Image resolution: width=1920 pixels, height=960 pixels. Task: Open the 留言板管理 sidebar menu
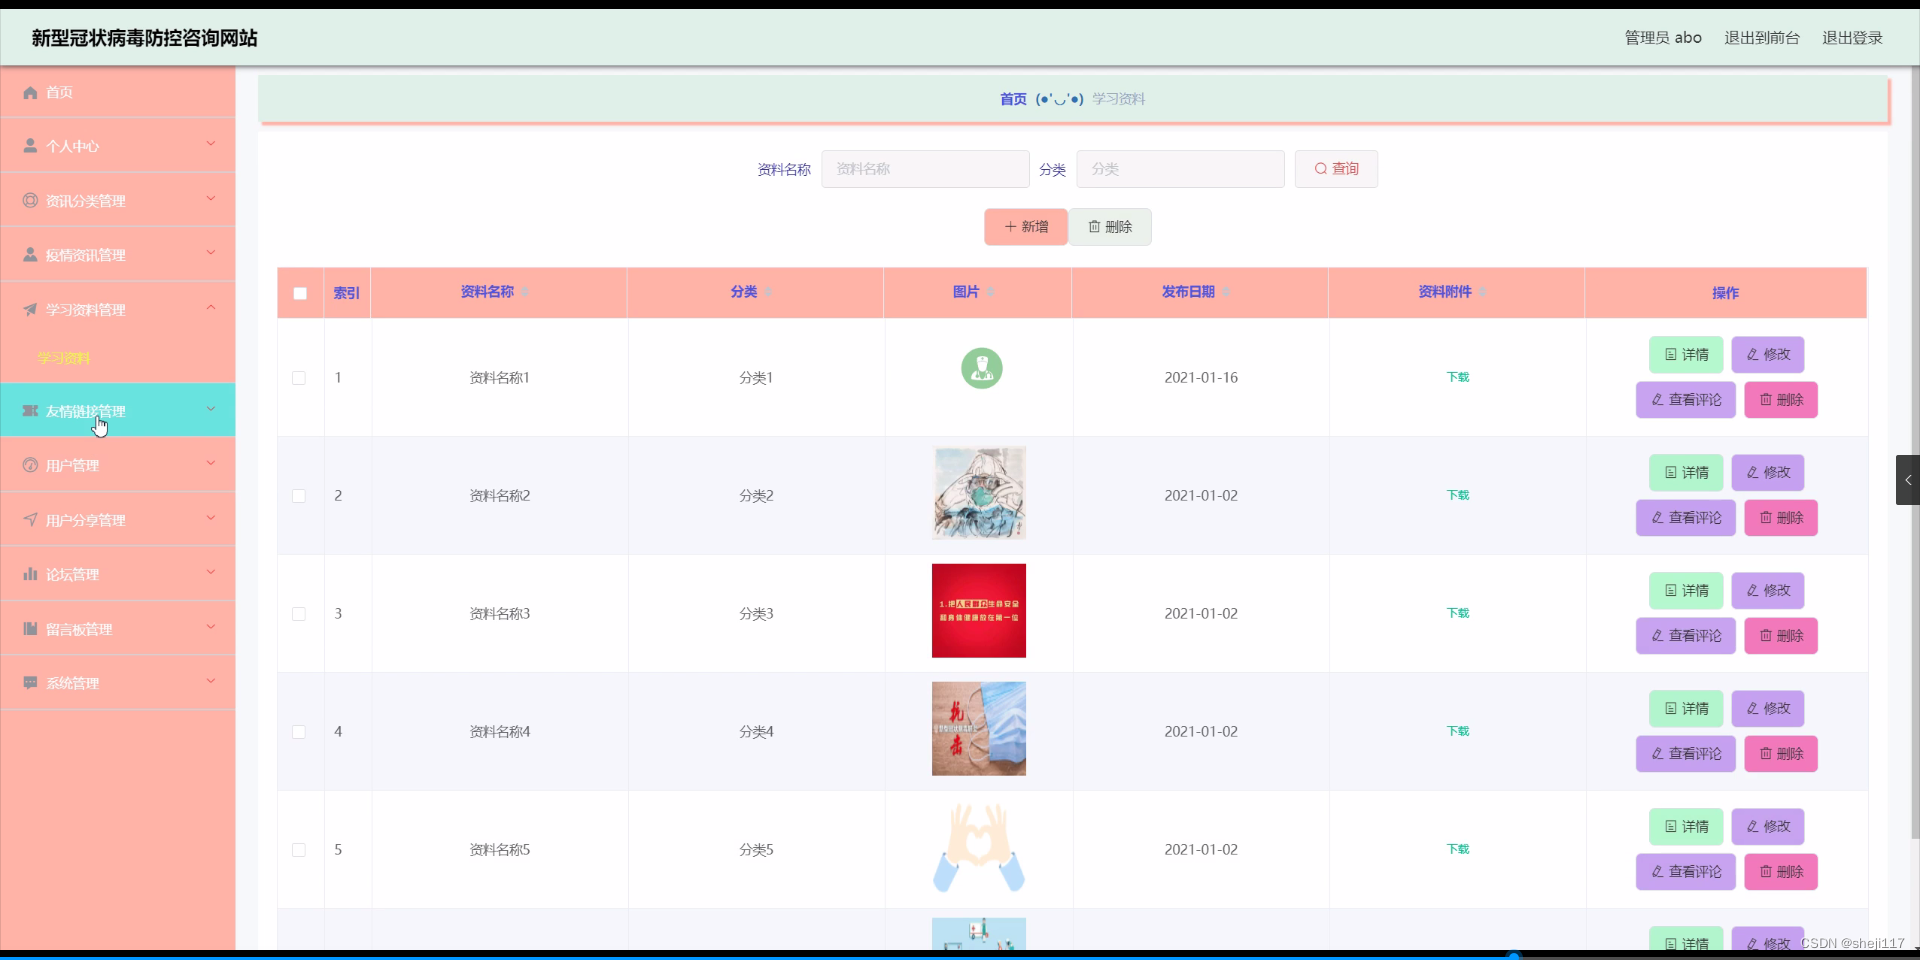[x=118, y=629]
